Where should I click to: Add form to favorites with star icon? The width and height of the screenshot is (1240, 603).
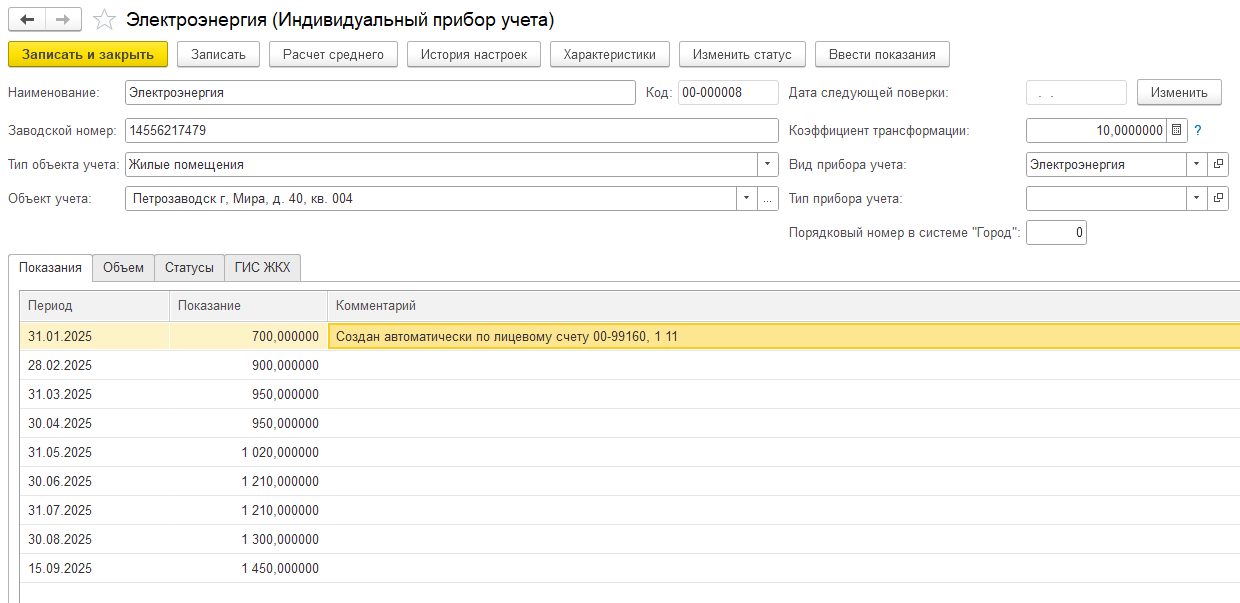[103, 20]
